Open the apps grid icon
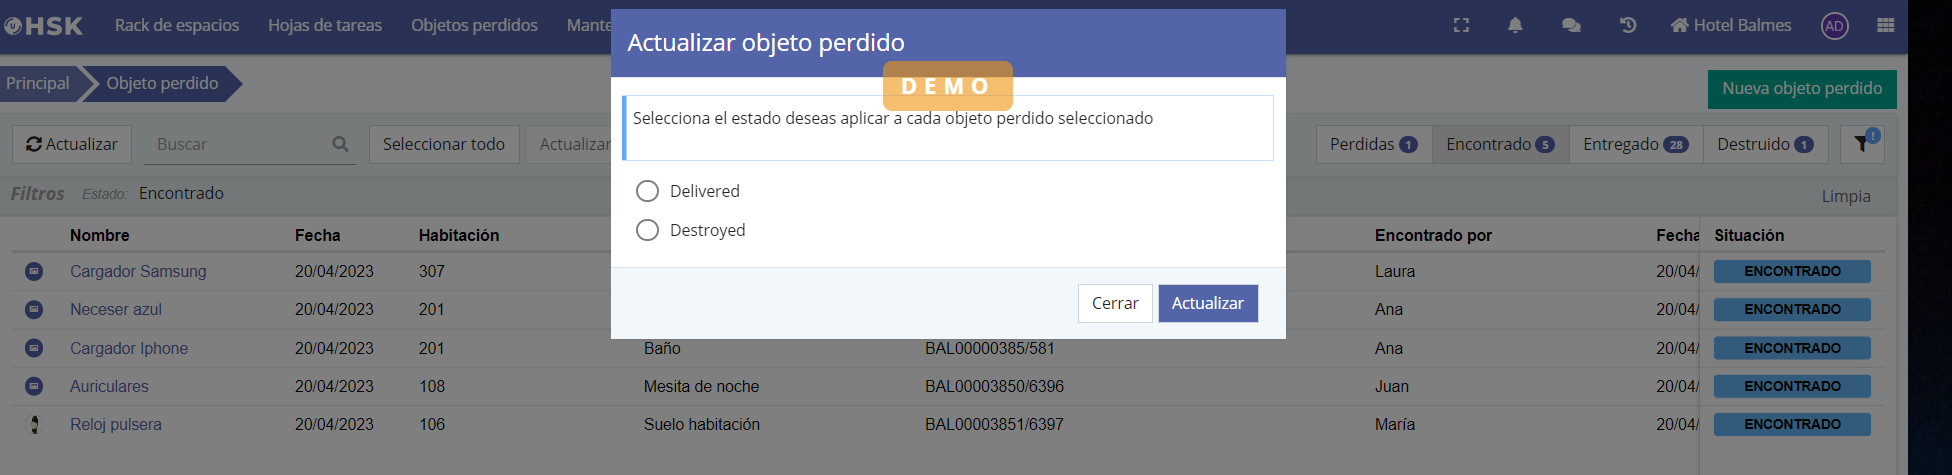 pos(1885,26)
